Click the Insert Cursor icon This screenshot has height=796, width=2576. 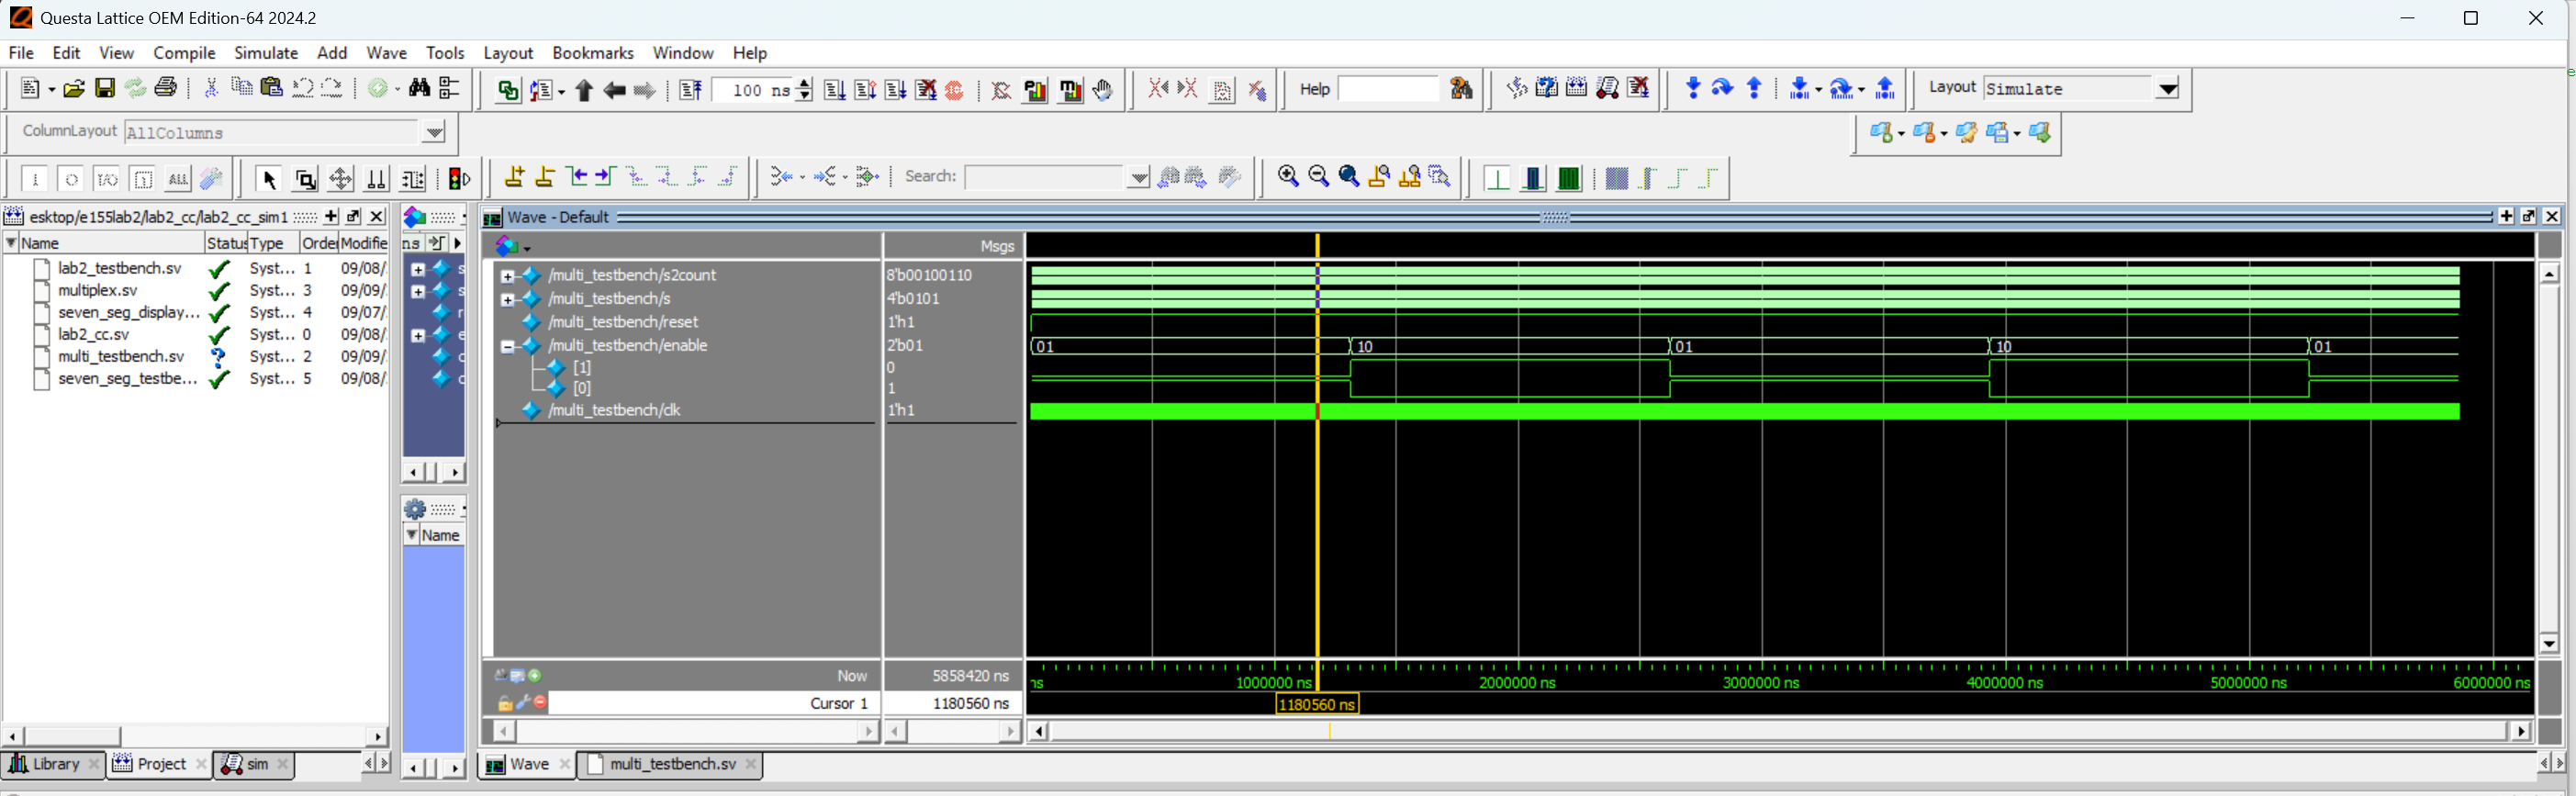[514, 177]
